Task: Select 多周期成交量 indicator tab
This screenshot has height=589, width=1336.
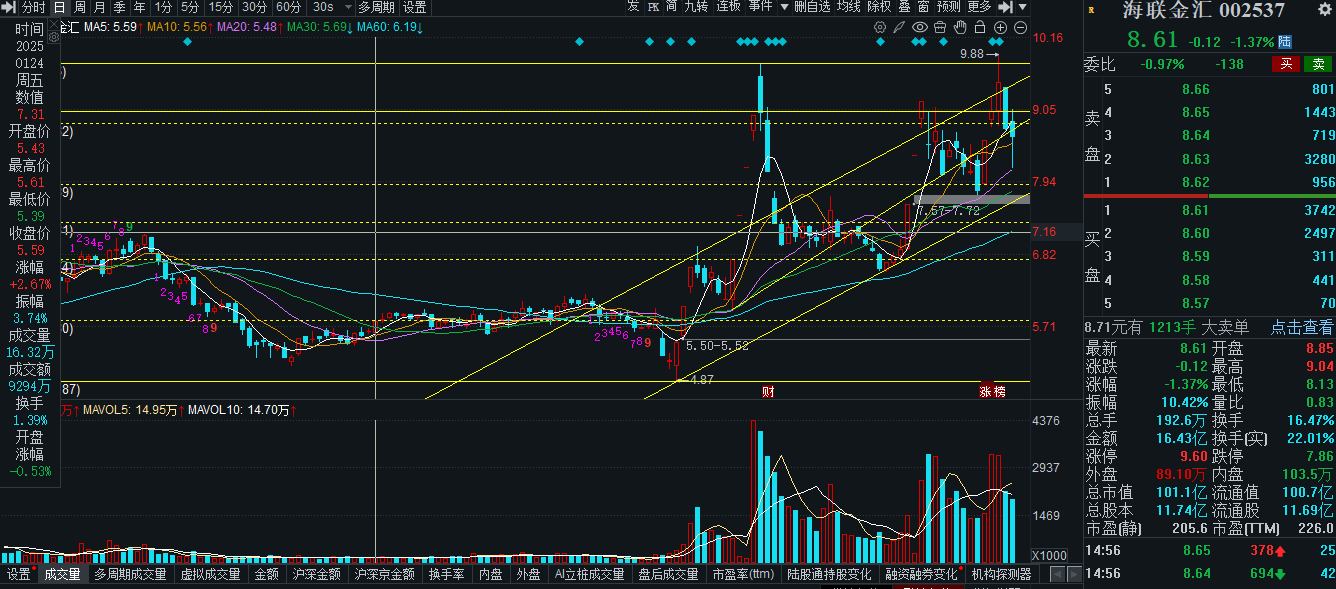Action: 131,575
